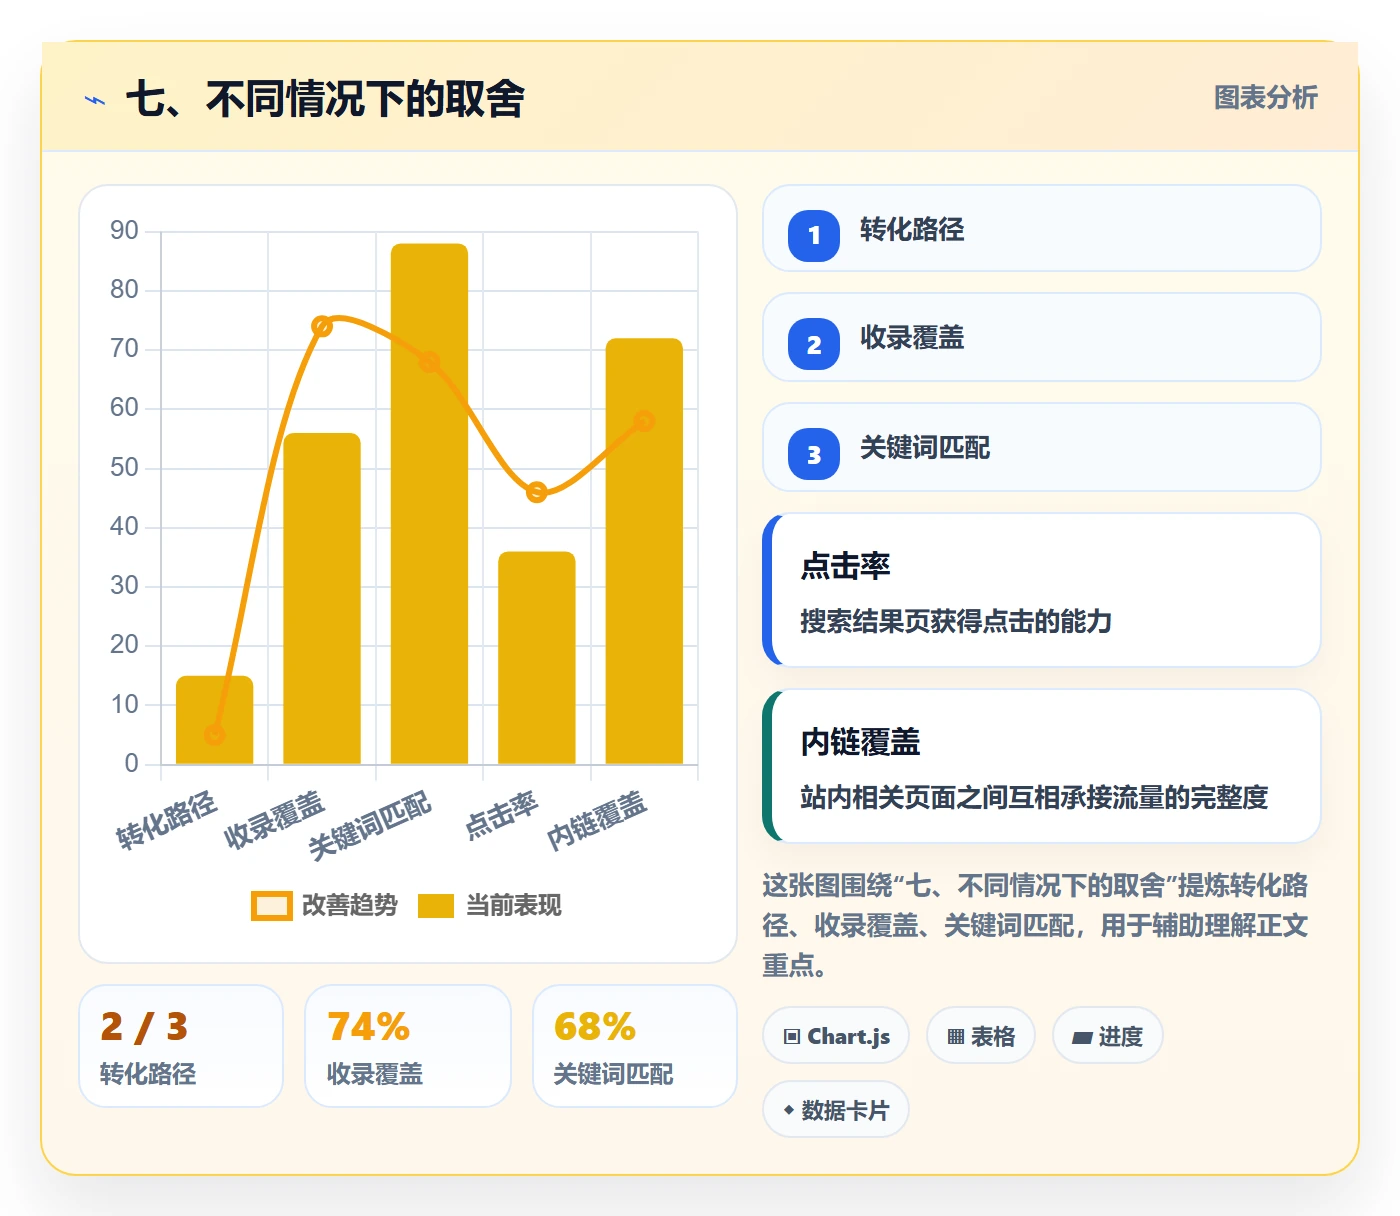Screen dimensions: 1400x1216
Task: Select numbered badge 3 for 关键词匹配
Action: (x=814, y=454)
